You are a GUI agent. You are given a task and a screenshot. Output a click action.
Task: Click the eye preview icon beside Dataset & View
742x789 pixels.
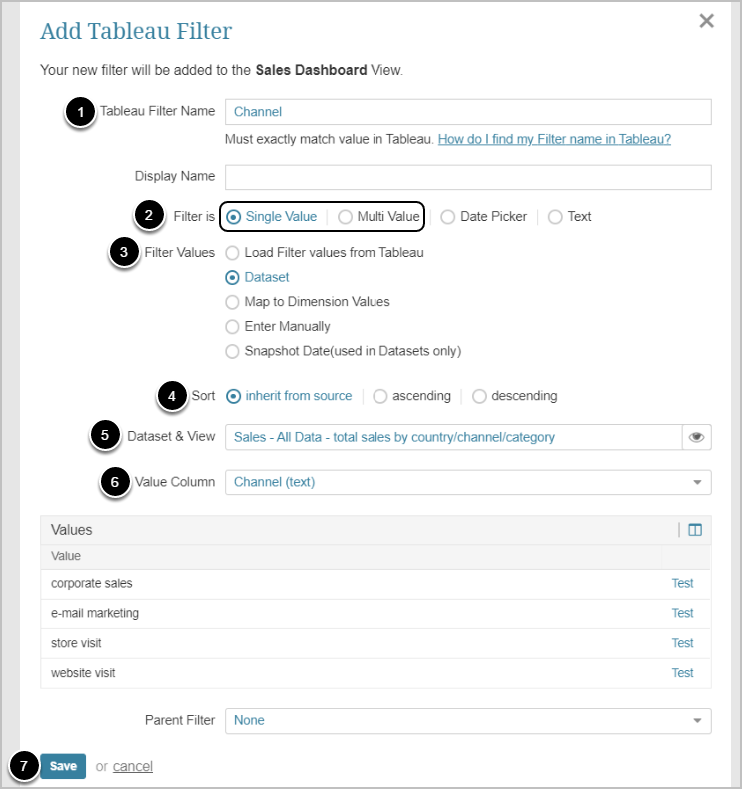coord(696,437)
